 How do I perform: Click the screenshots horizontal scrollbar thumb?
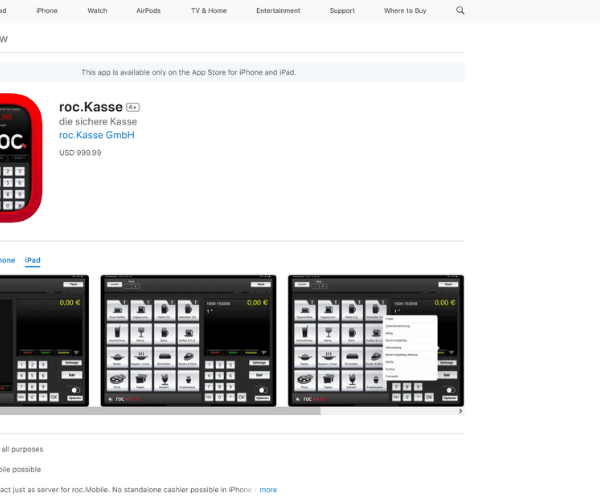tap(160, 411)
